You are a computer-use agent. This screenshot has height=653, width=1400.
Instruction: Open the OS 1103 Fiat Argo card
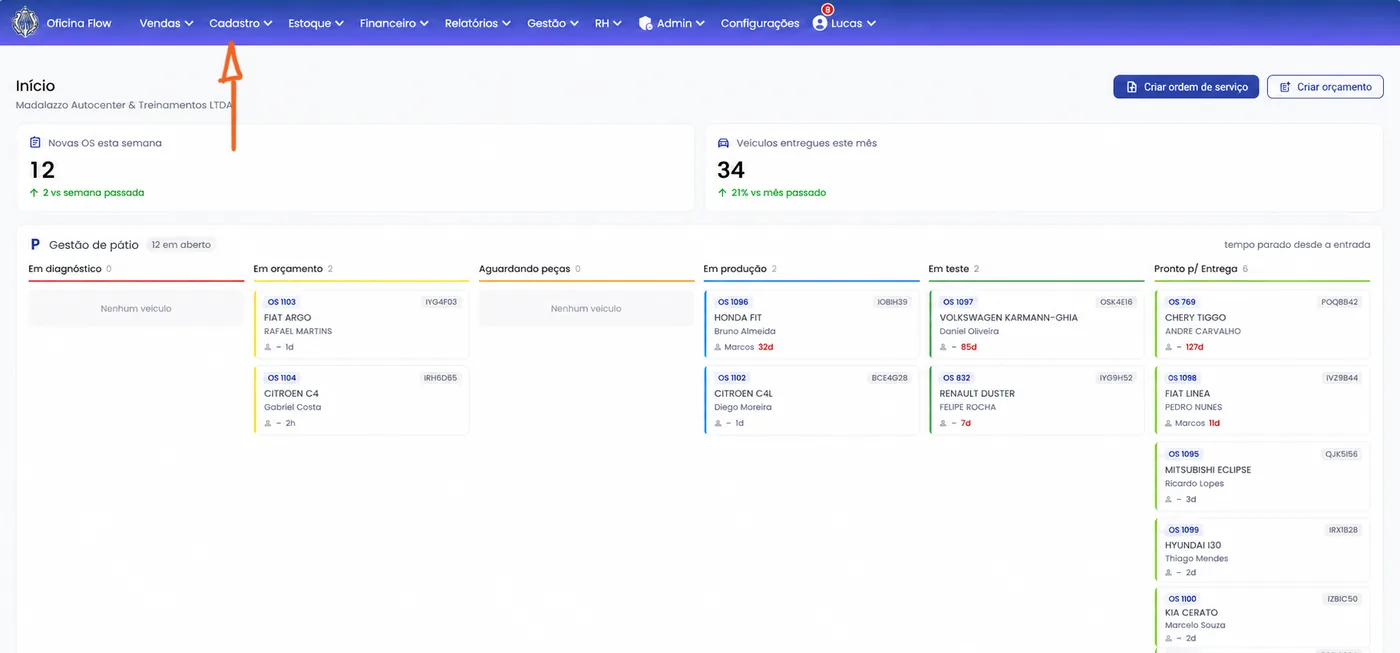[x=361, y=325]
